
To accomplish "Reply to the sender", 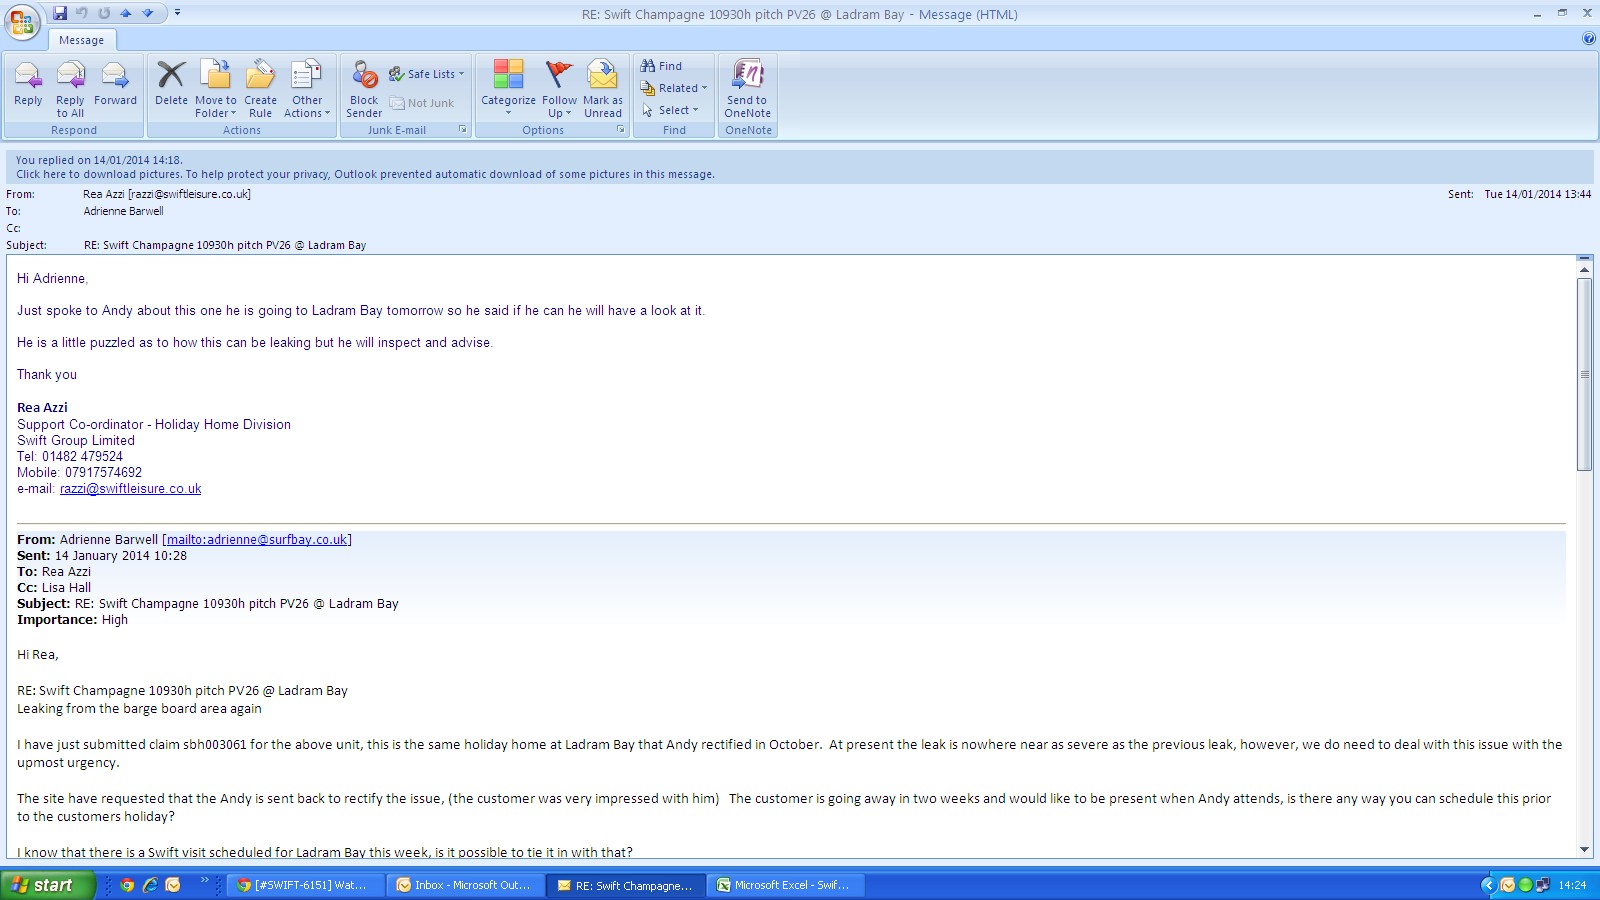I will (x=28, y=84).
